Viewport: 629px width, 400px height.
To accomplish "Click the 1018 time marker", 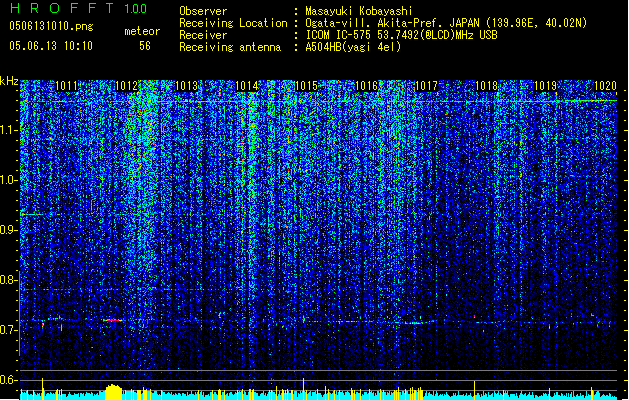I will 486,86.
